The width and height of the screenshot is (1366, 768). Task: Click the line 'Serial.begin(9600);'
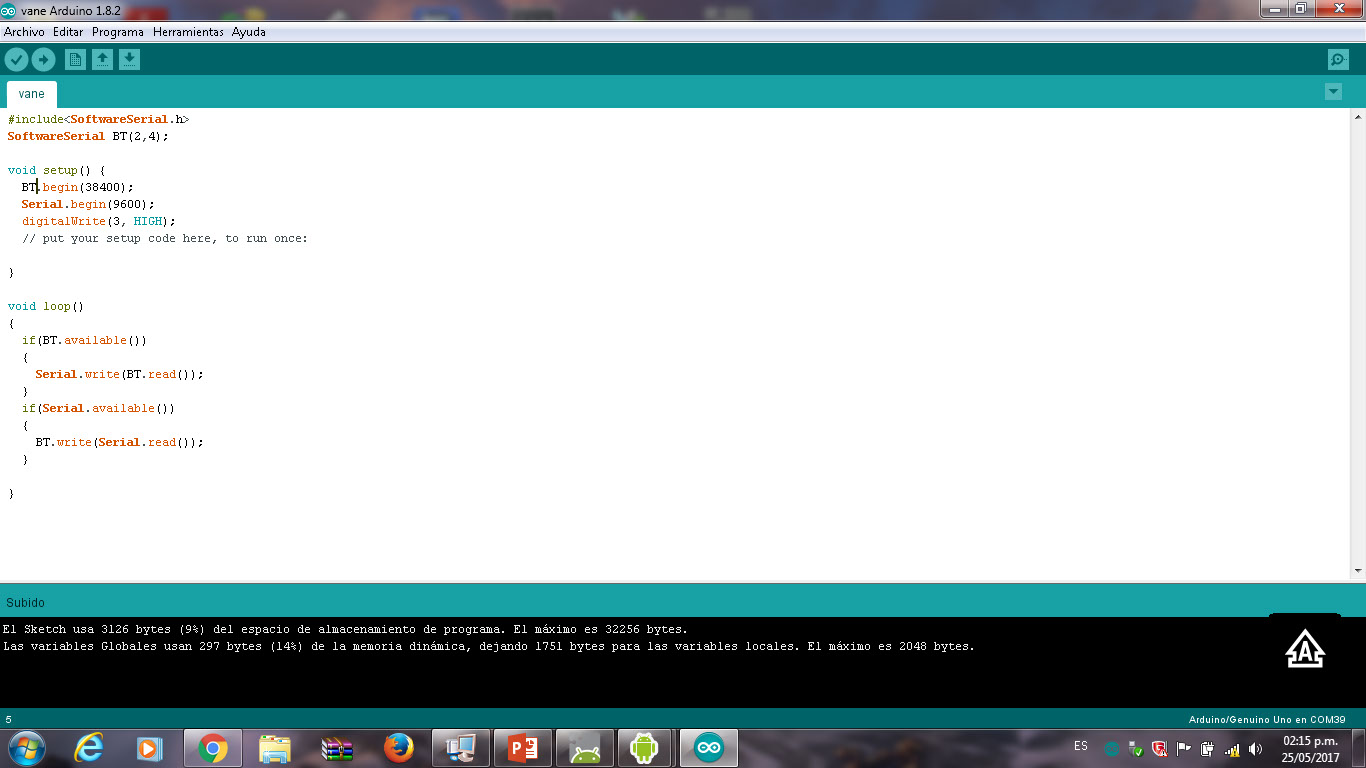click(88, 204)
